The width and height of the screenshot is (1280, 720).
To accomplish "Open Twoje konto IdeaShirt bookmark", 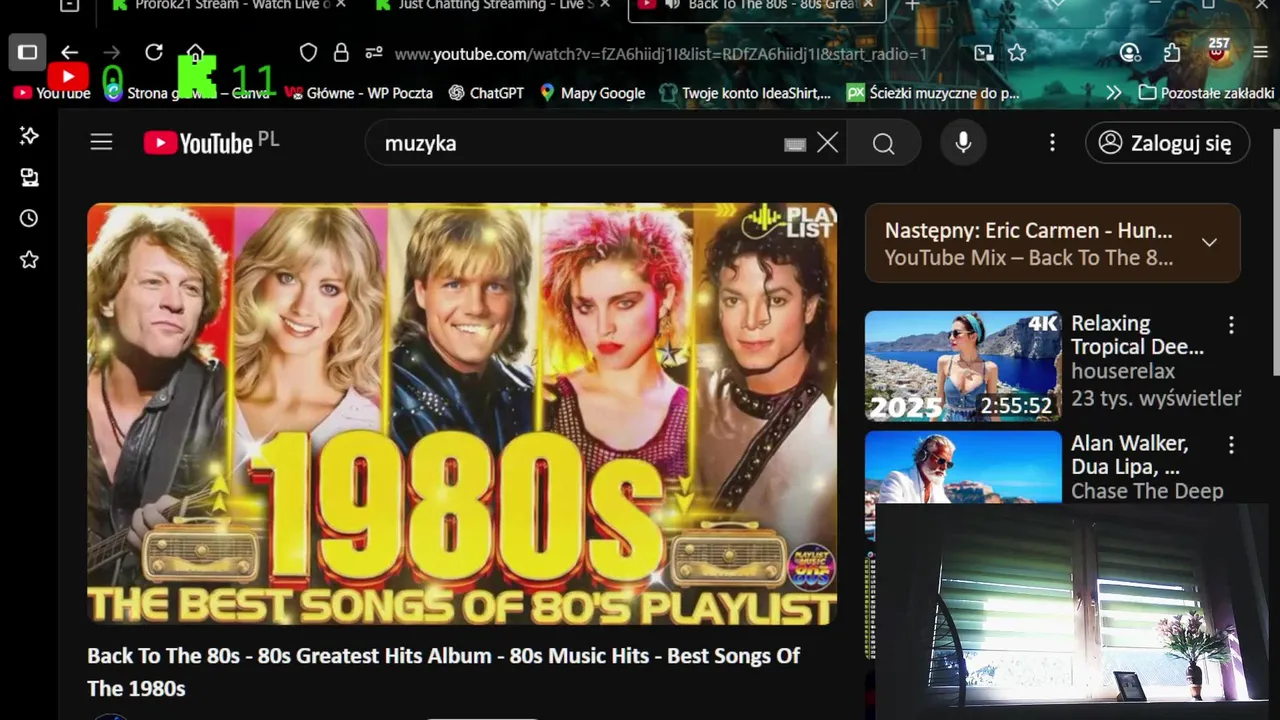I will tap(745, 93).
